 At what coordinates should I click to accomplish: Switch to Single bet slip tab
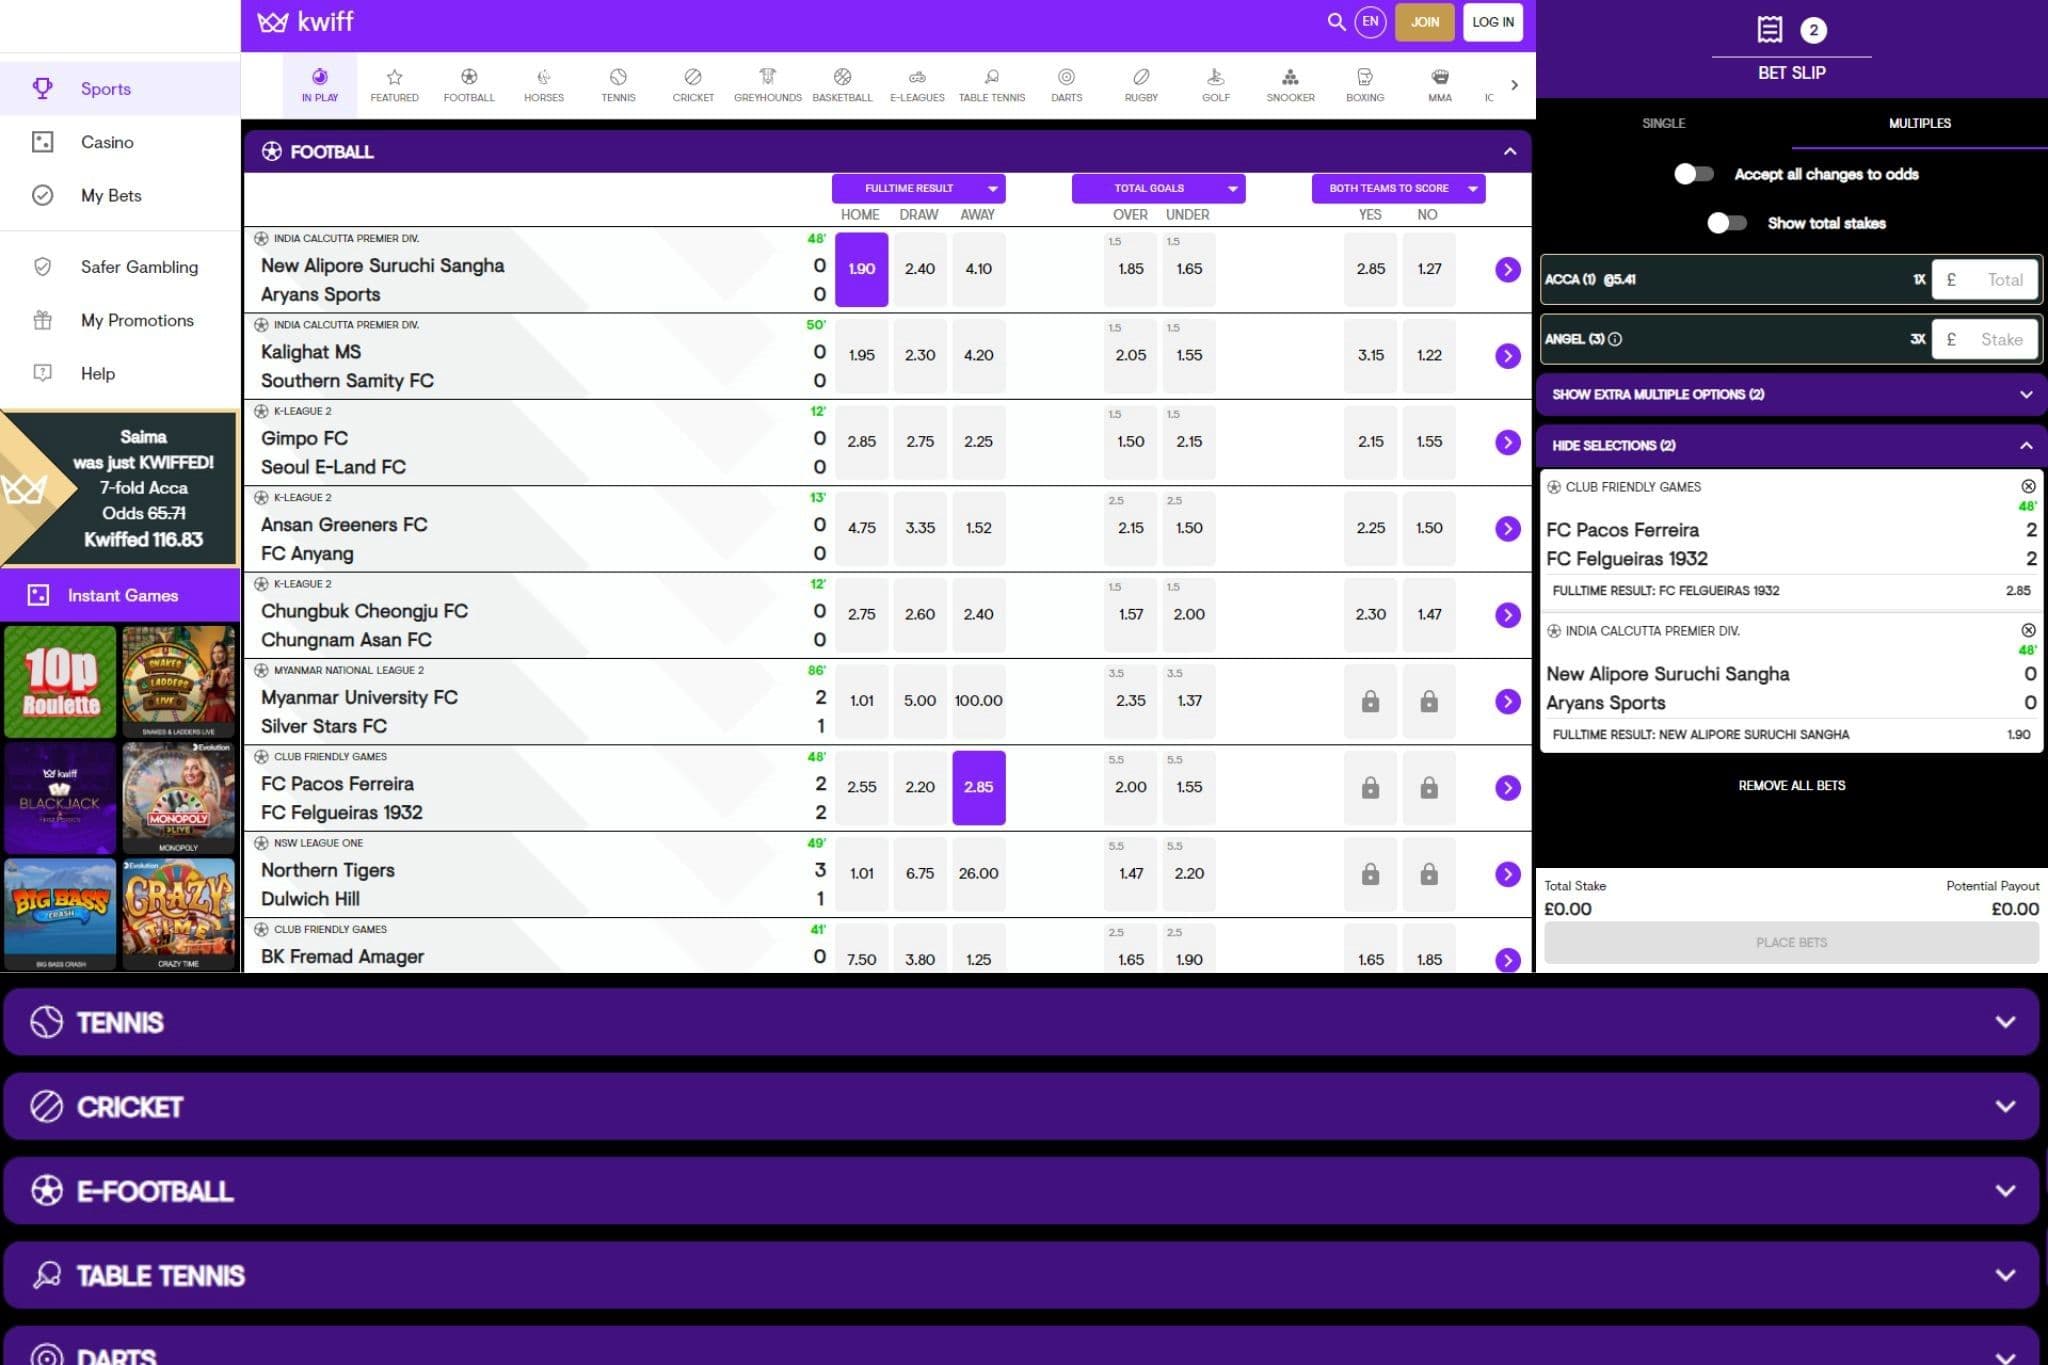pos(1663,123)
